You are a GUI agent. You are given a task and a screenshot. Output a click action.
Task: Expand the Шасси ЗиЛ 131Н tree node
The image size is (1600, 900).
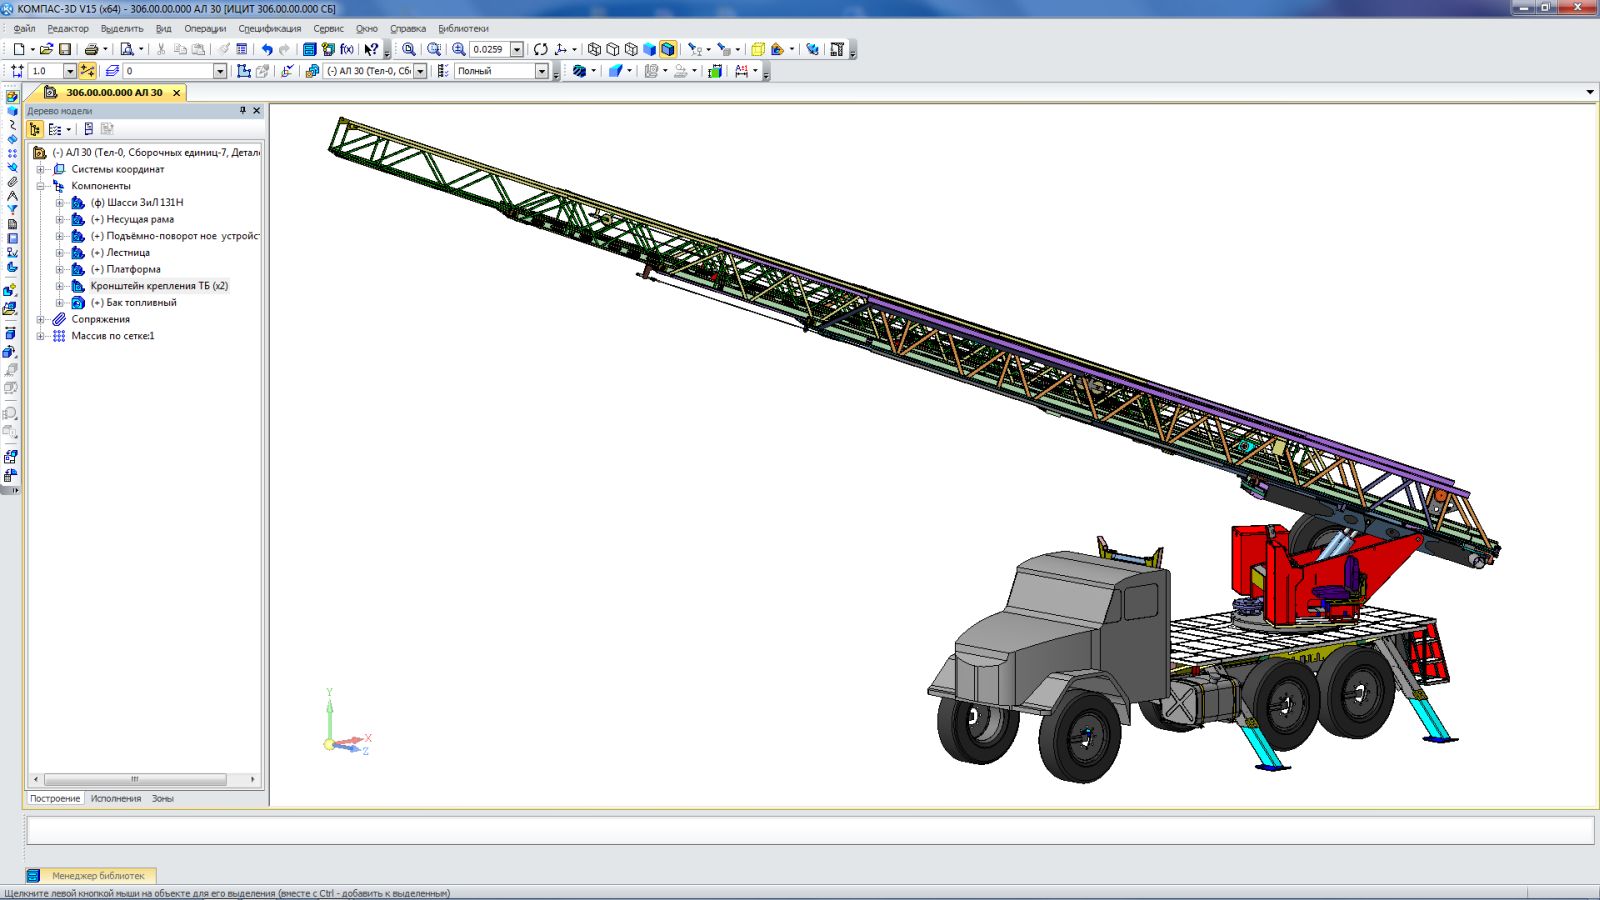tap(59, 203)
